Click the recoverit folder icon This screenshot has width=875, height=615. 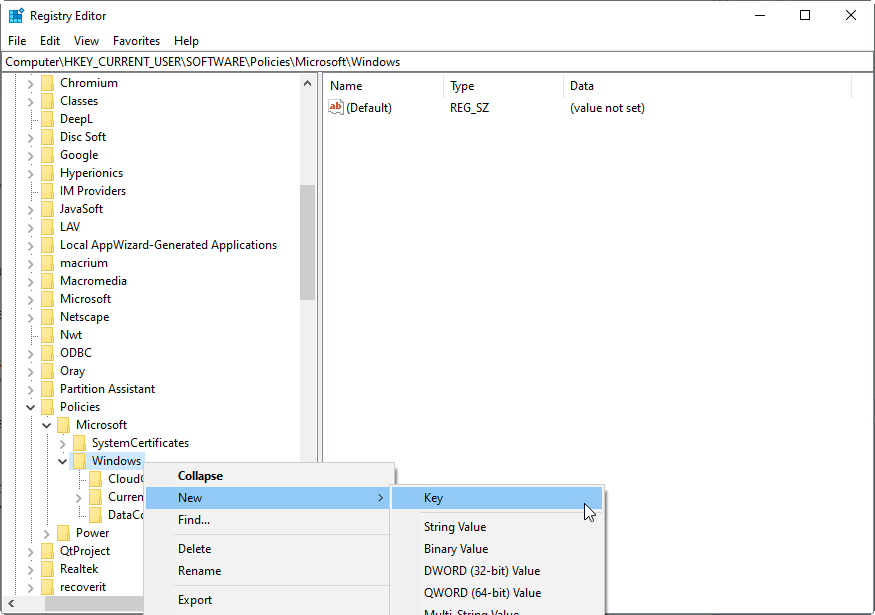click(47, 587)
